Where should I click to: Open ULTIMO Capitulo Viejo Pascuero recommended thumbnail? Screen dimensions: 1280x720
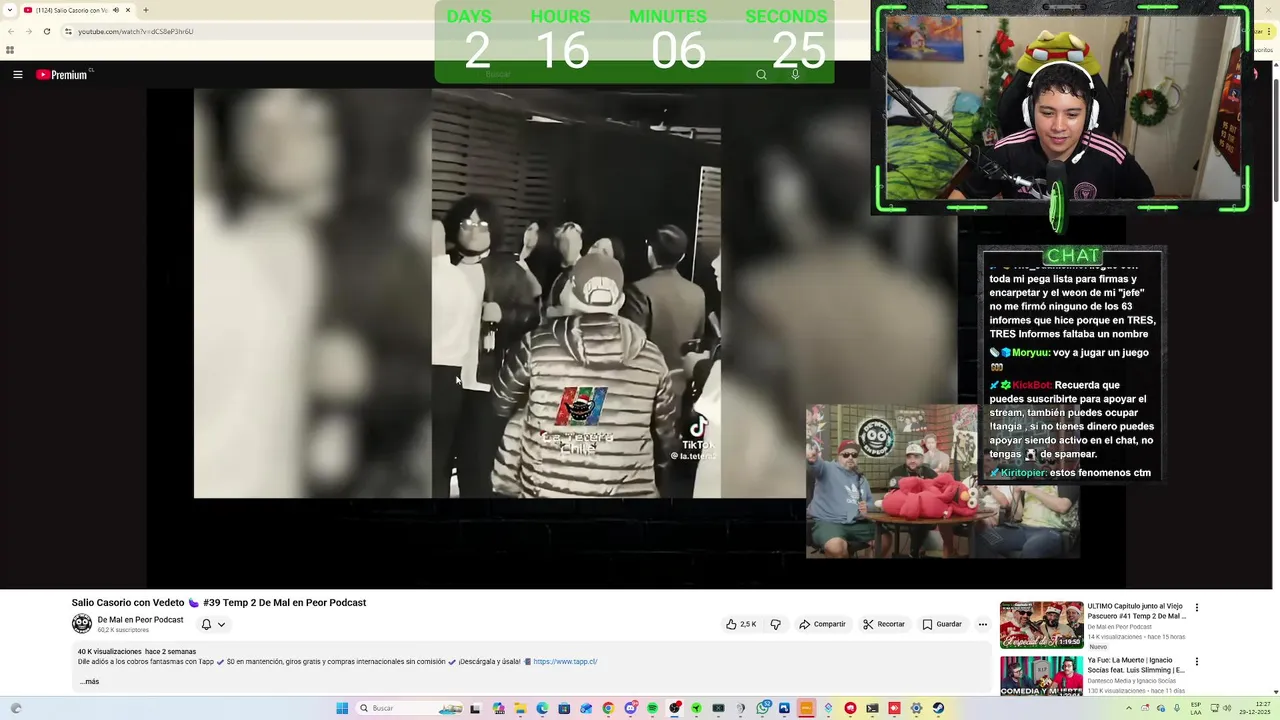[1041, 624]
